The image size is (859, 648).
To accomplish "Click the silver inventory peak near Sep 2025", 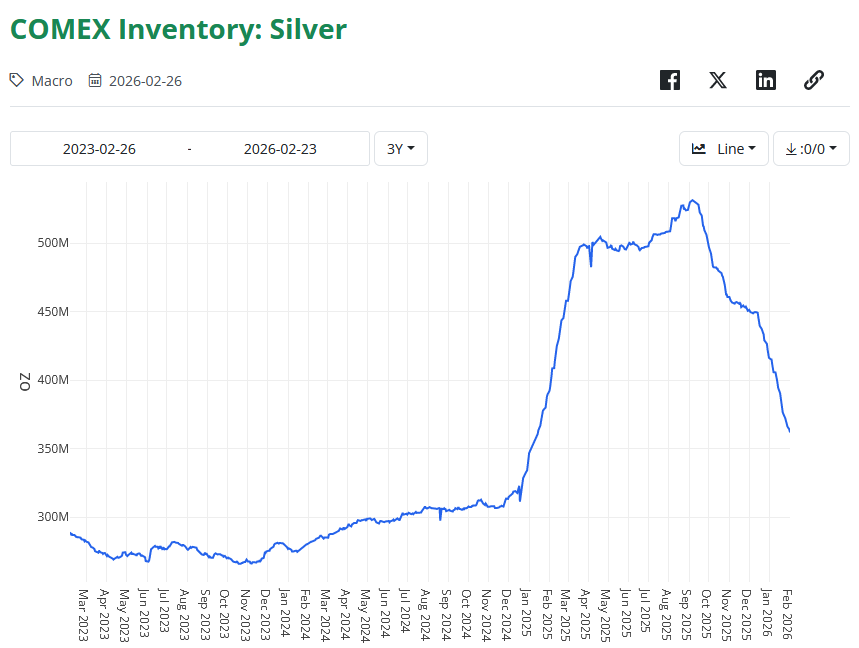I will click(x=692, y=200).
